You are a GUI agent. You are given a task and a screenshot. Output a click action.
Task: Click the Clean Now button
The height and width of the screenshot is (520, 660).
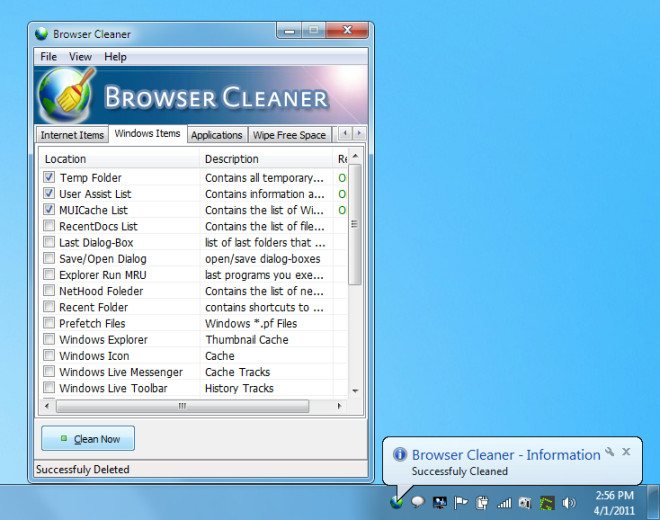coord(88,438)
